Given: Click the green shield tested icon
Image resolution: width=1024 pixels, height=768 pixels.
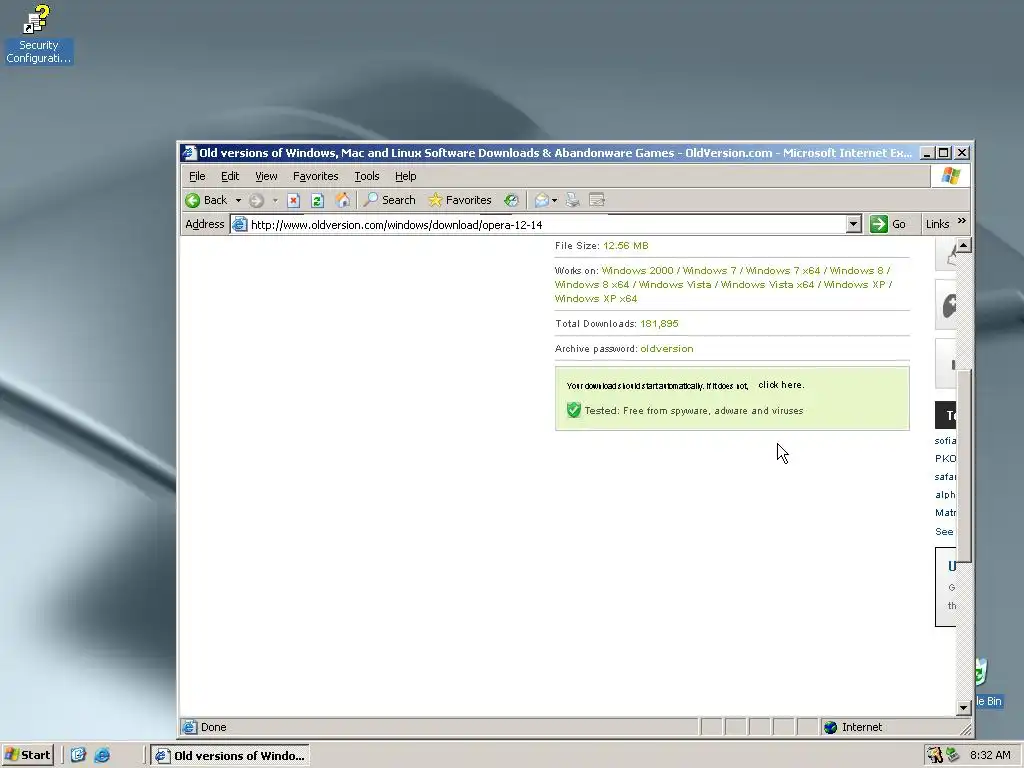Looking at the screenshot, I should click(x=573, y=410).
